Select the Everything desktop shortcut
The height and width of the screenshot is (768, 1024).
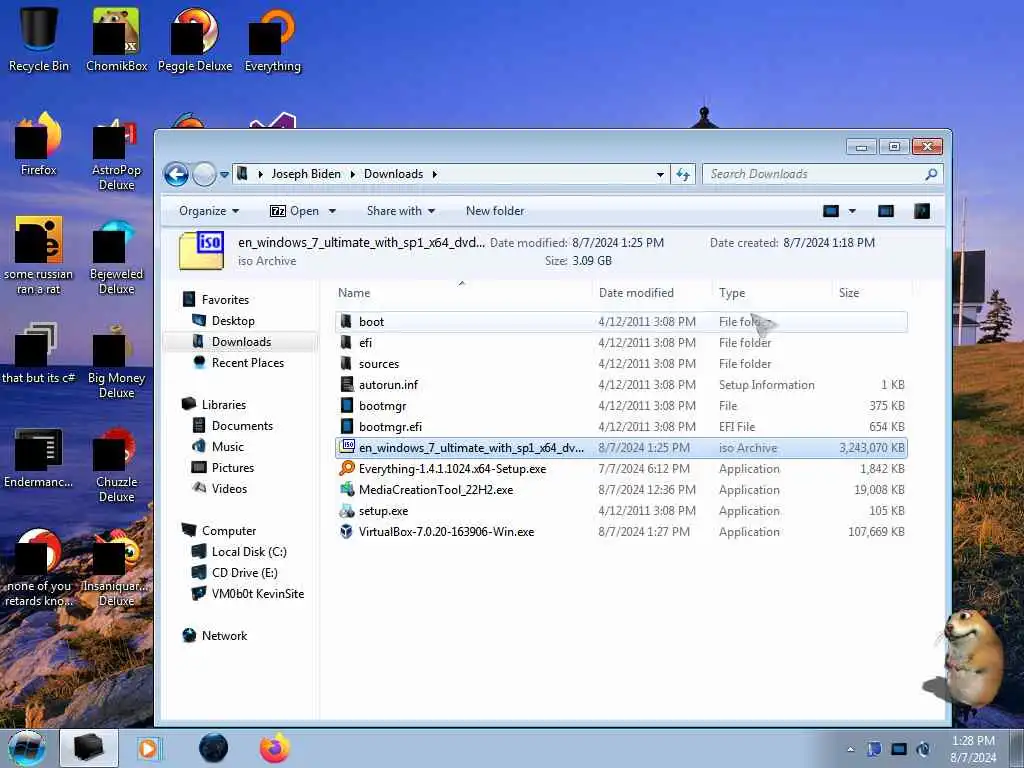click(272, 40)
